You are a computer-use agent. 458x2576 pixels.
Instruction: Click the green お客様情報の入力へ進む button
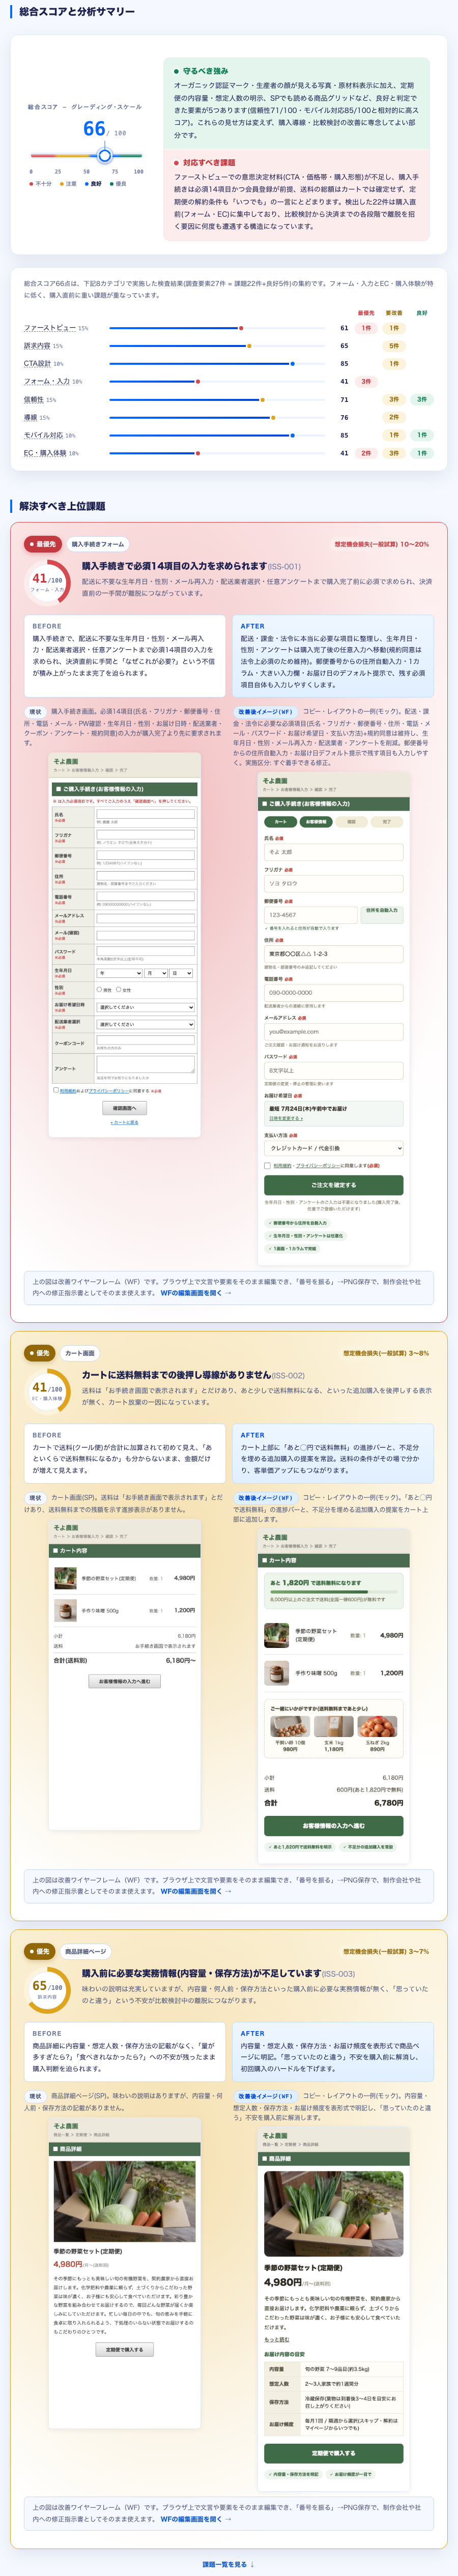334,1826
